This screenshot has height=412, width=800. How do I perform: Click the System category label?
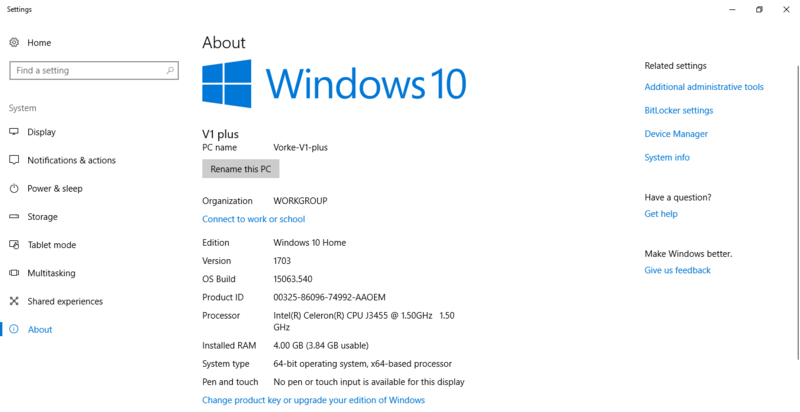click(x=22, y=108)
